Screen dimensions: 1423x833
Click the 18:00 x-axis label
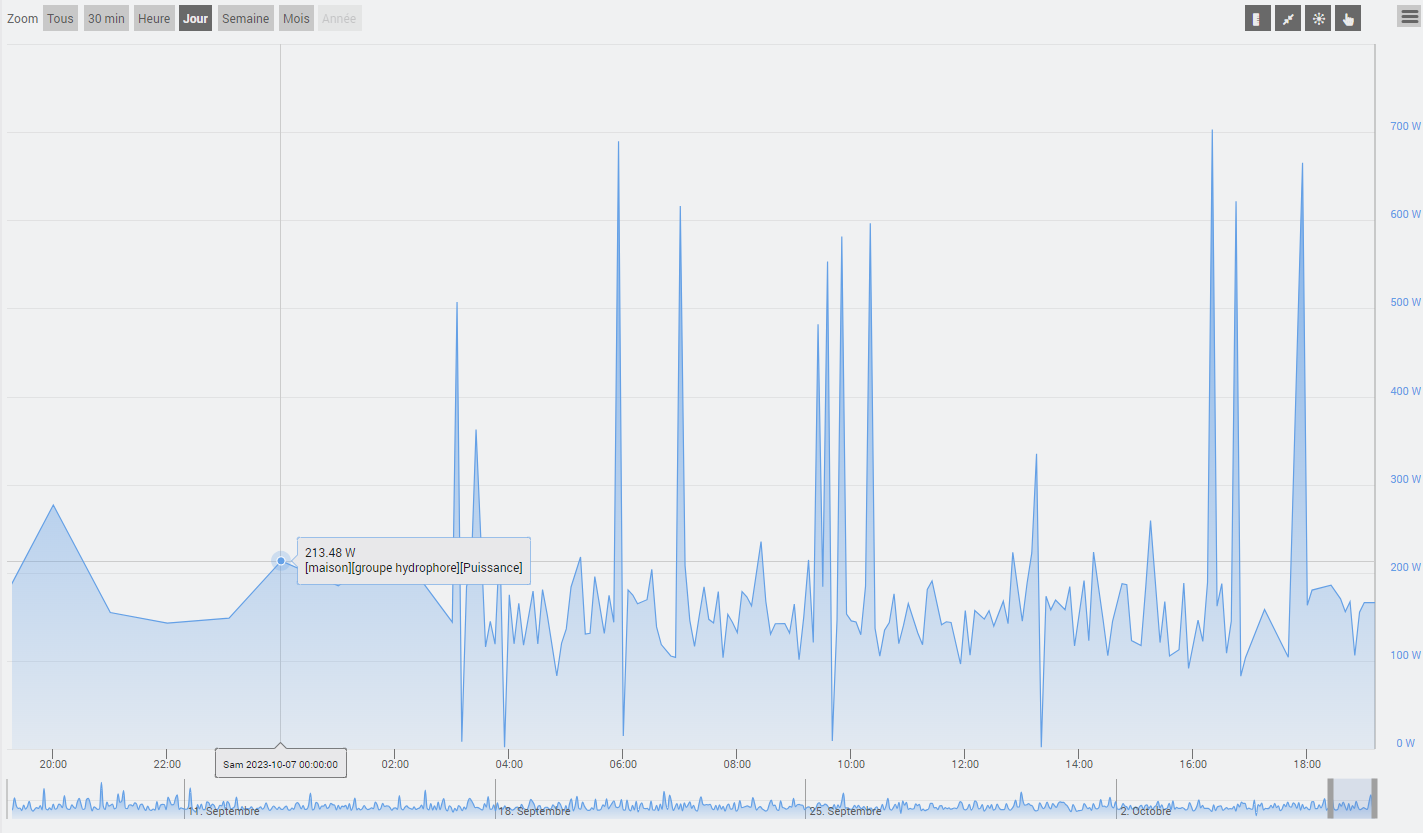(1306, 764)
